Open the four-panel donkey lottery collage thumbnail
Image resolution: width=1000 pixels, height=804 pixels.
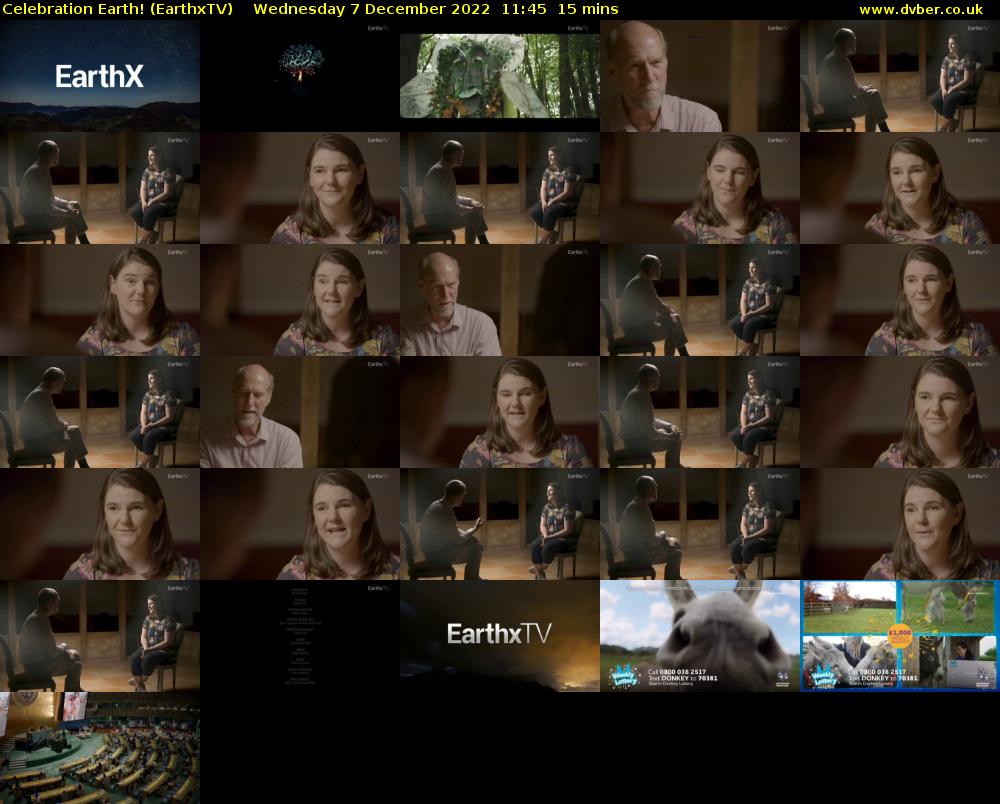[900, 636]
